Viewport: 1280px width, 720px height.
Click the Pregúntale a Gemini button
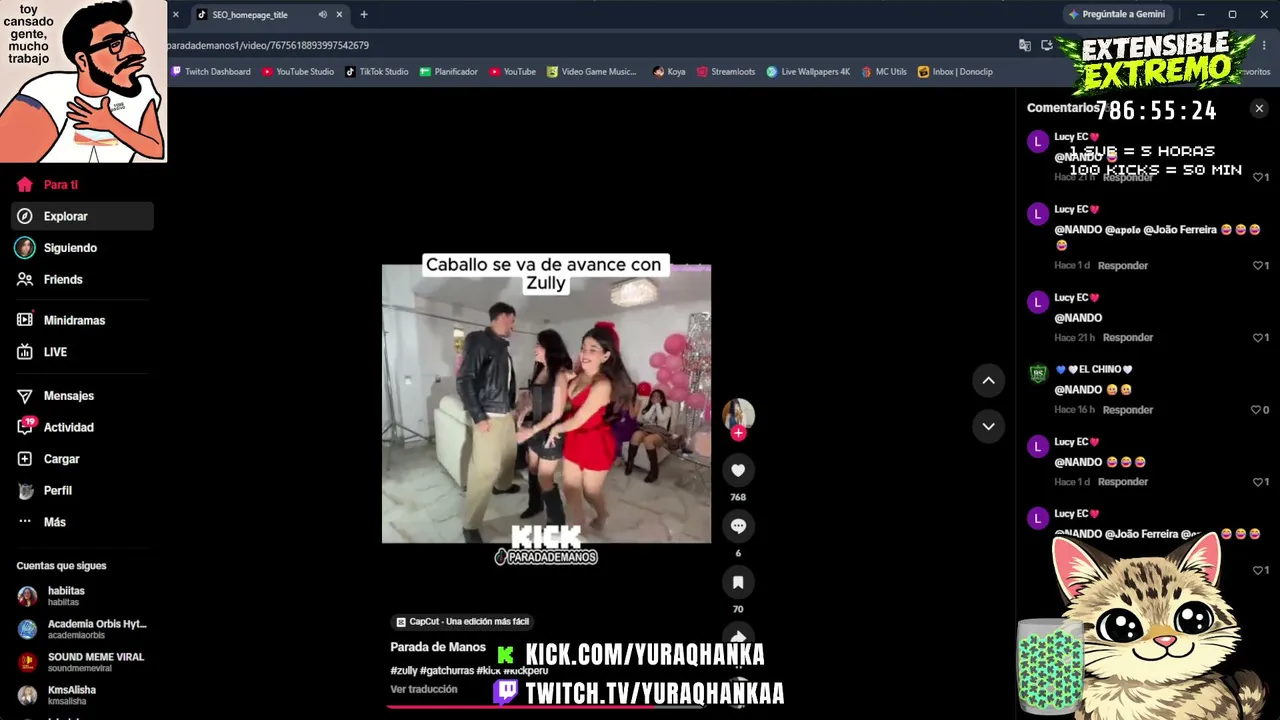[x=1117, y=15]
